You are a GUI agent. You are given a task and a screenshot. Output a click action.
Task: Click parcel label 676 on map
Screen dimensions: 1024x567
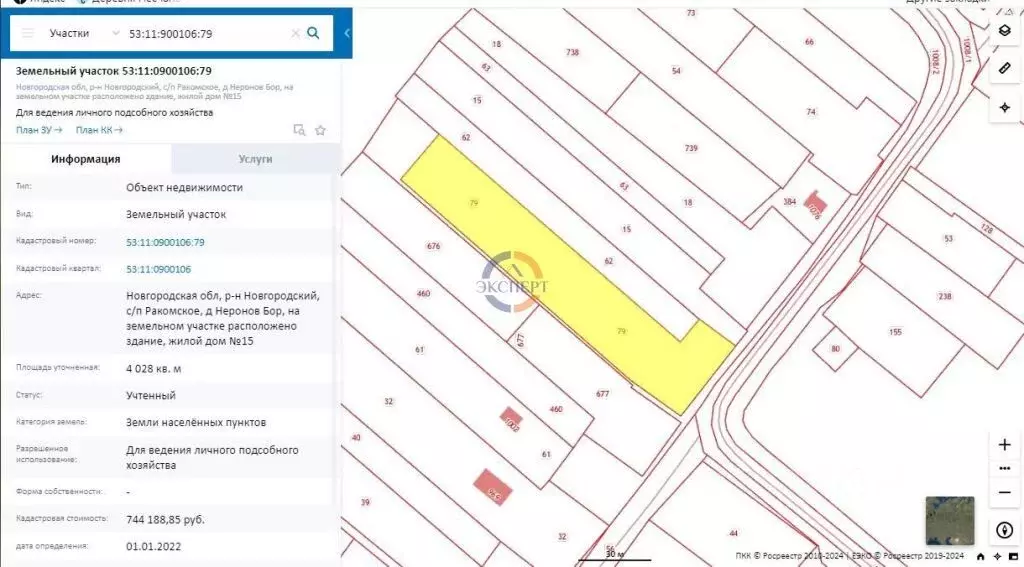(434, 246)
